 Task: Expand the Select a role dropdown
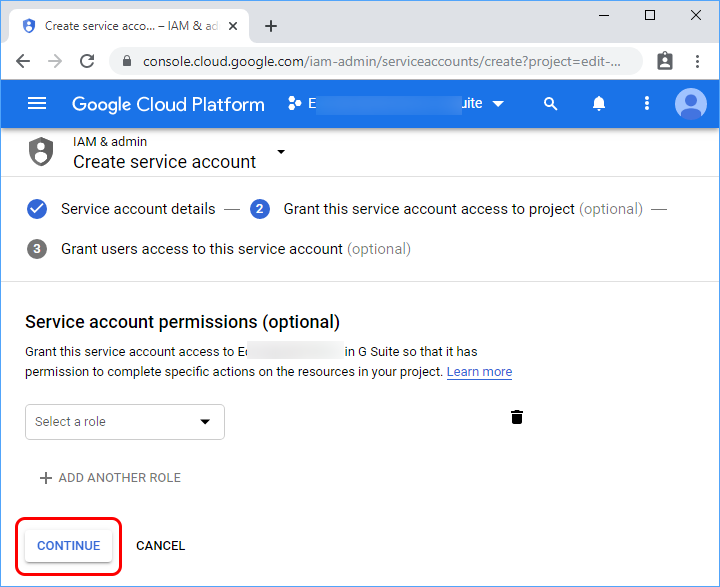click(x=125, y=422)
